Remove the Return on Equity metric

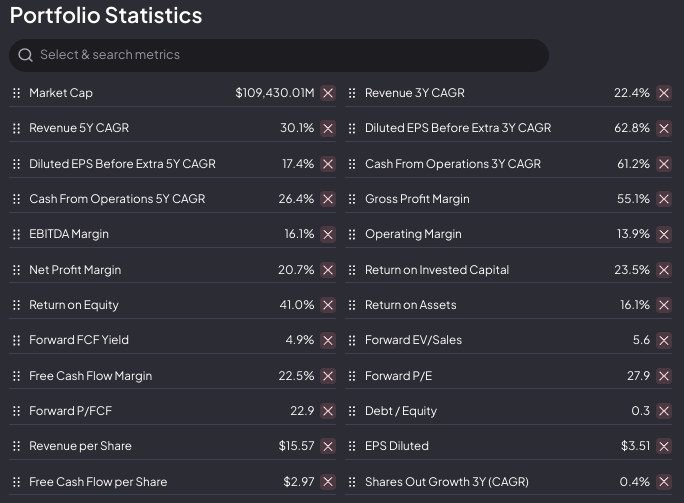pos(328,305)
